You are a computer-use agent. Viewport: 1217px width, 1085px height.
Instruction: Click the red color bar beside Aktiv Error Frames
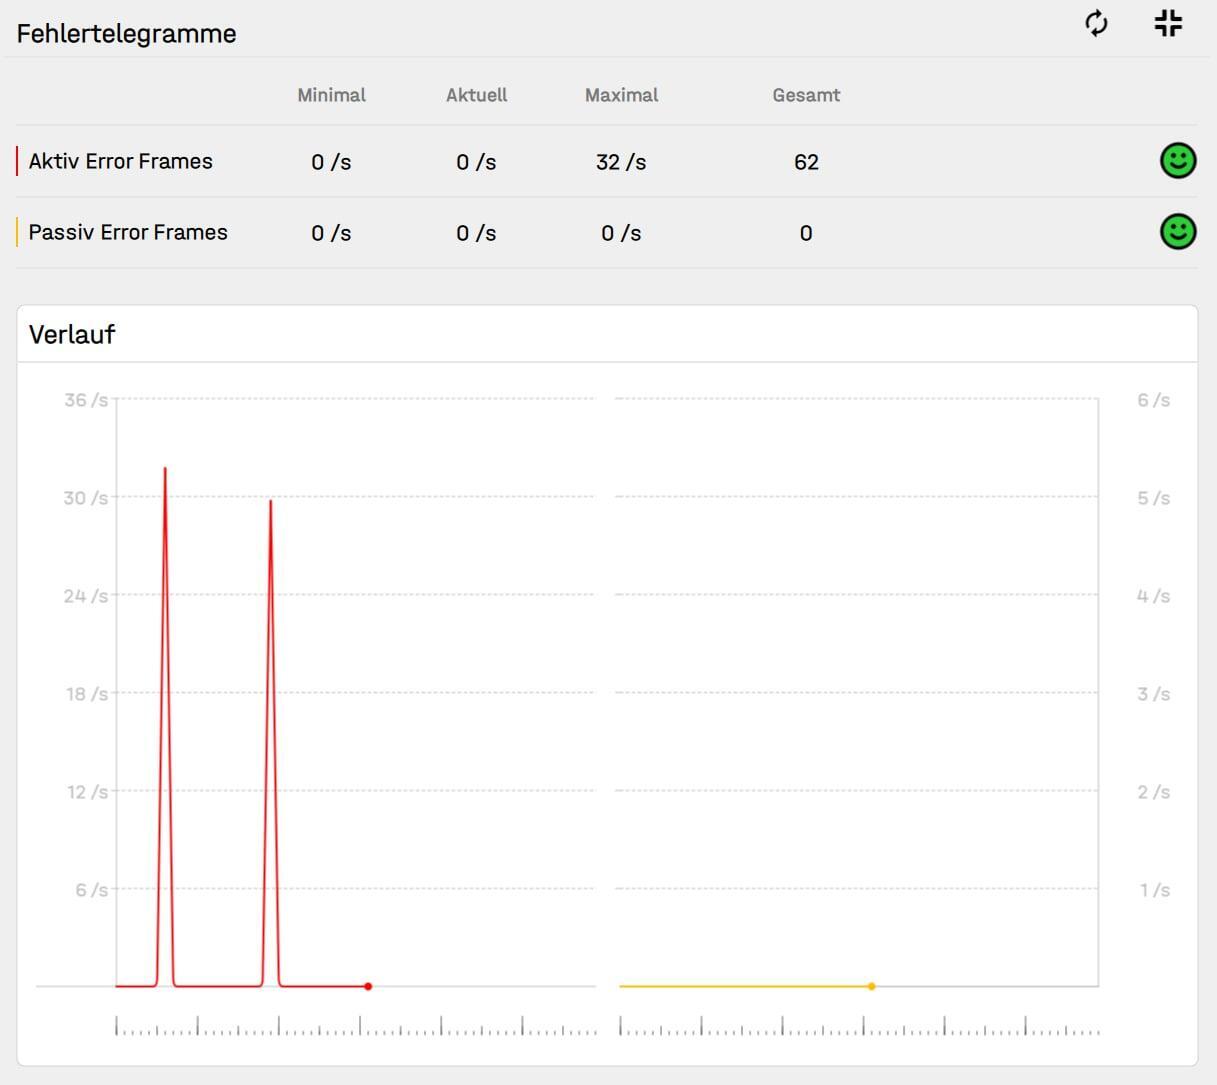(17, 161)
